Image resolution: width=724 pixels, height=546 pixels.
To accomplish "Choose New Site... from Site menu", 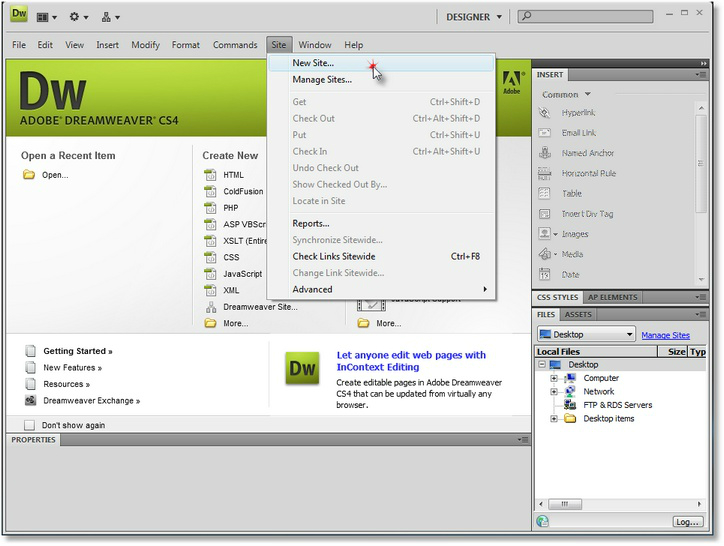I will pos(381,63).
